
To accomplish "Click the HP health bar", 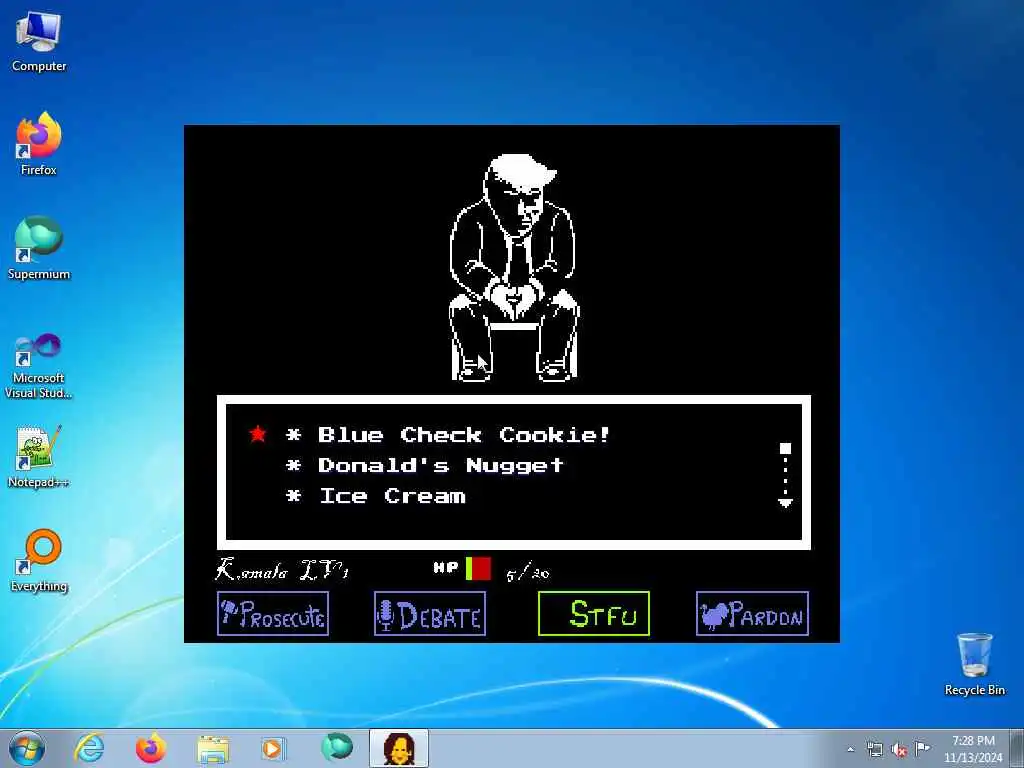I will tap(478, 569).
